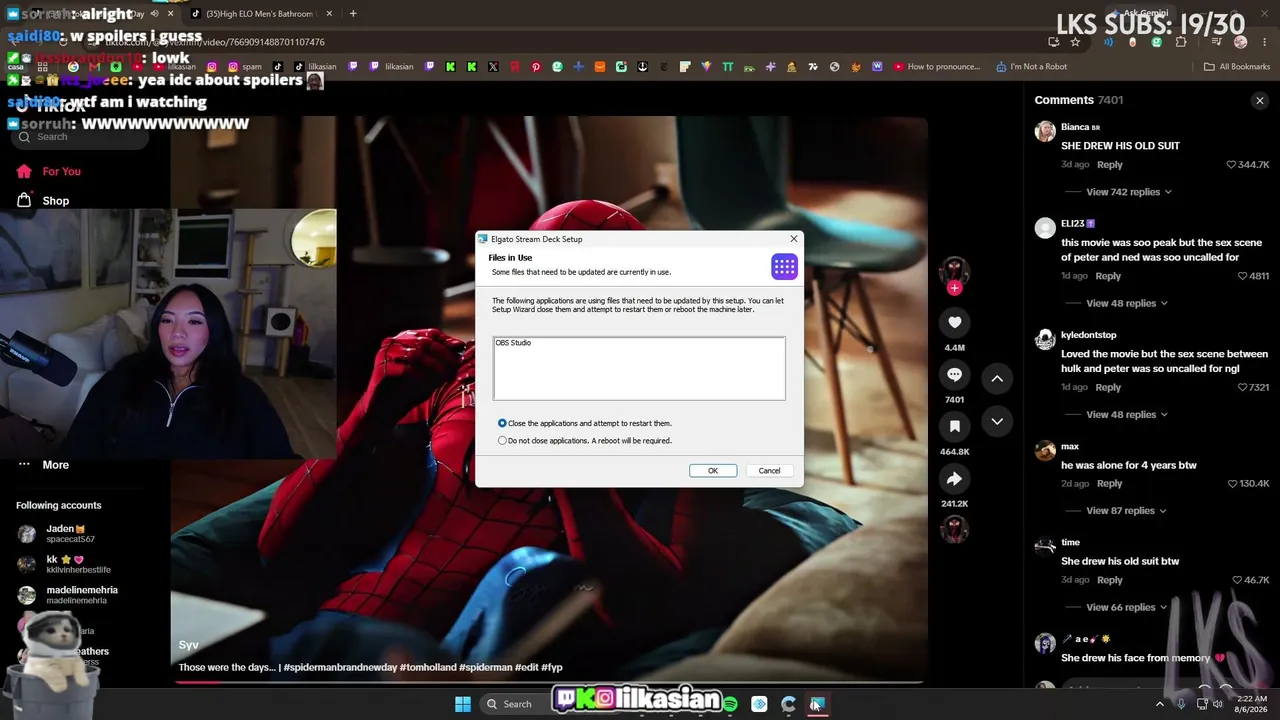
Task: Expand 'View 48 replies' under ELI23's comment
Action: 1127,303
